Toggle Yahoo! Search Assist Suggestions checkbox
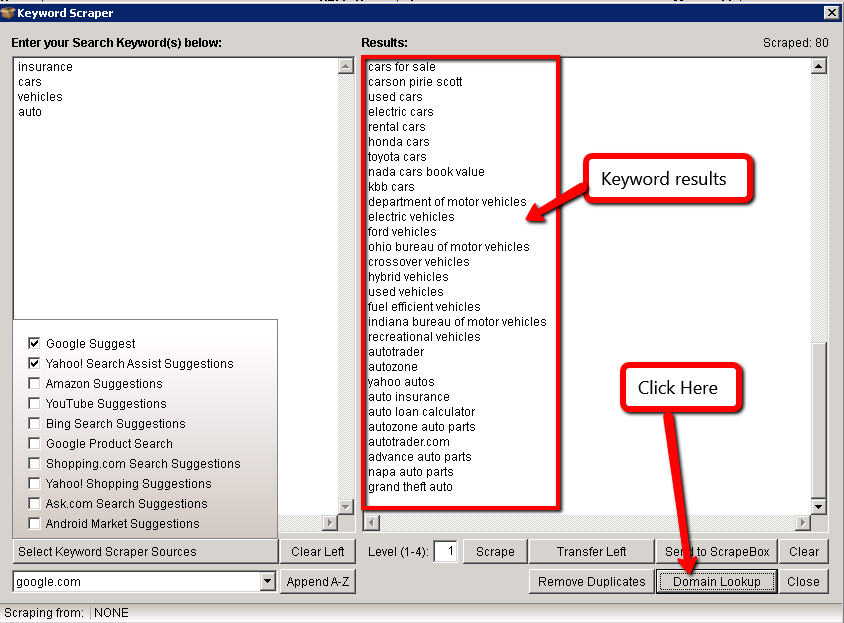The height and width of the screenshot is (623, 844). pyautogui.click(x=35, y=364)
